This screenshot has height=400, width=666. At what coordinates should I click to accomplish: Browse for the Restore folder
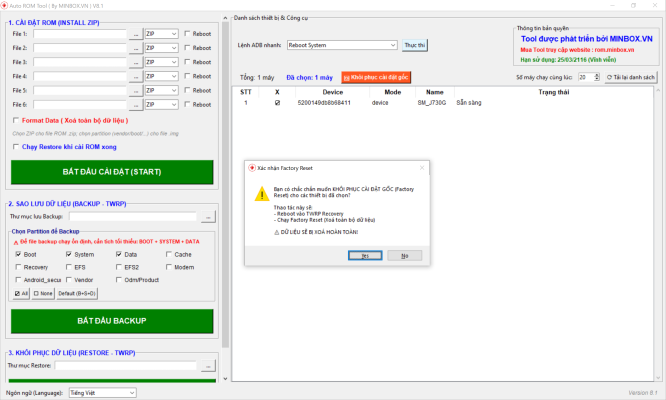point(208,366)
